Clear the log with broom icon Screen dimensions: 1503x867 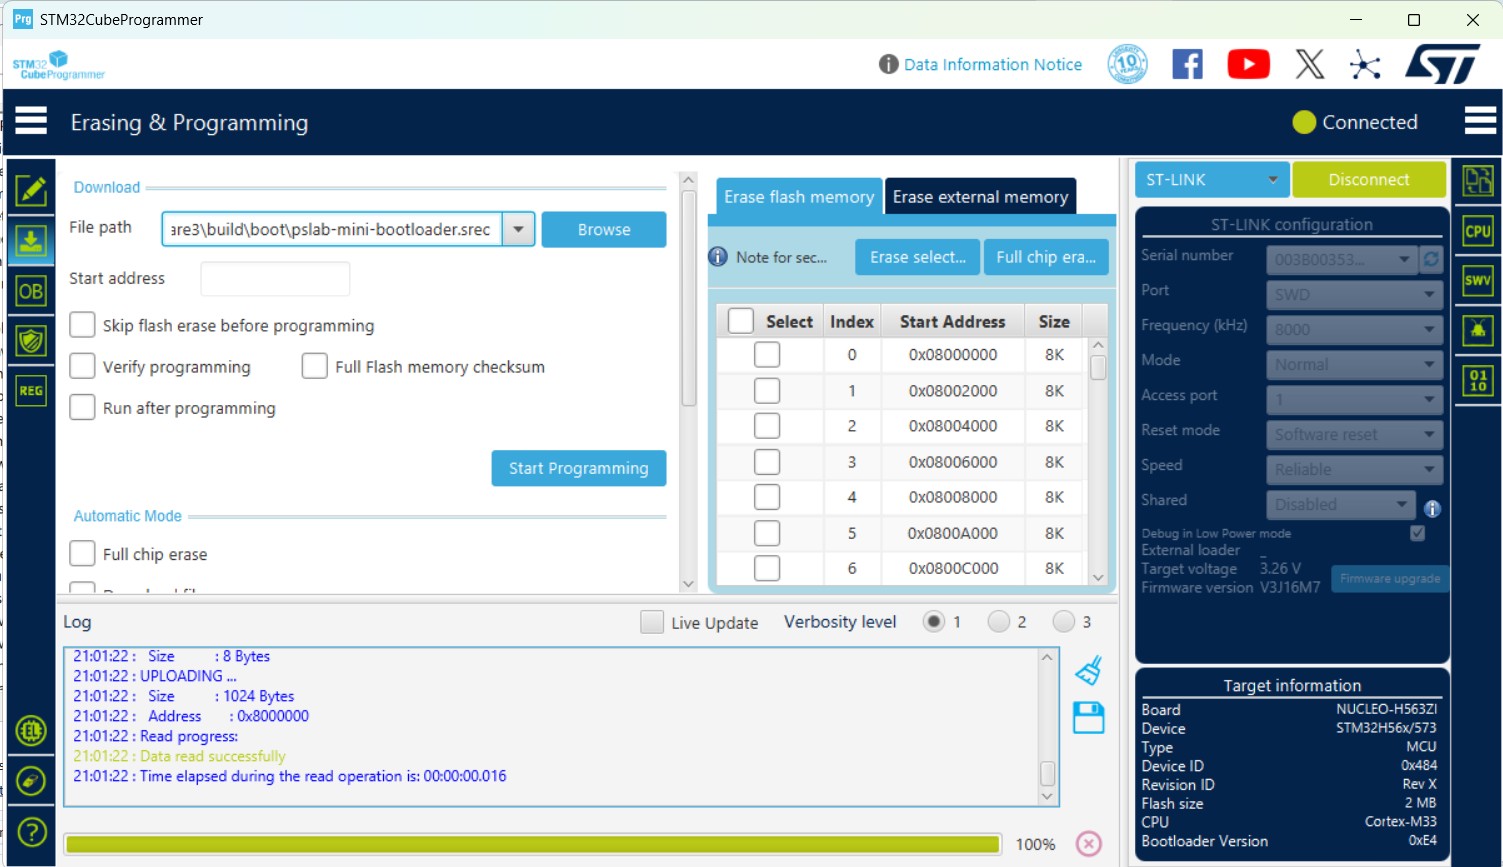tap(1089, 670)
